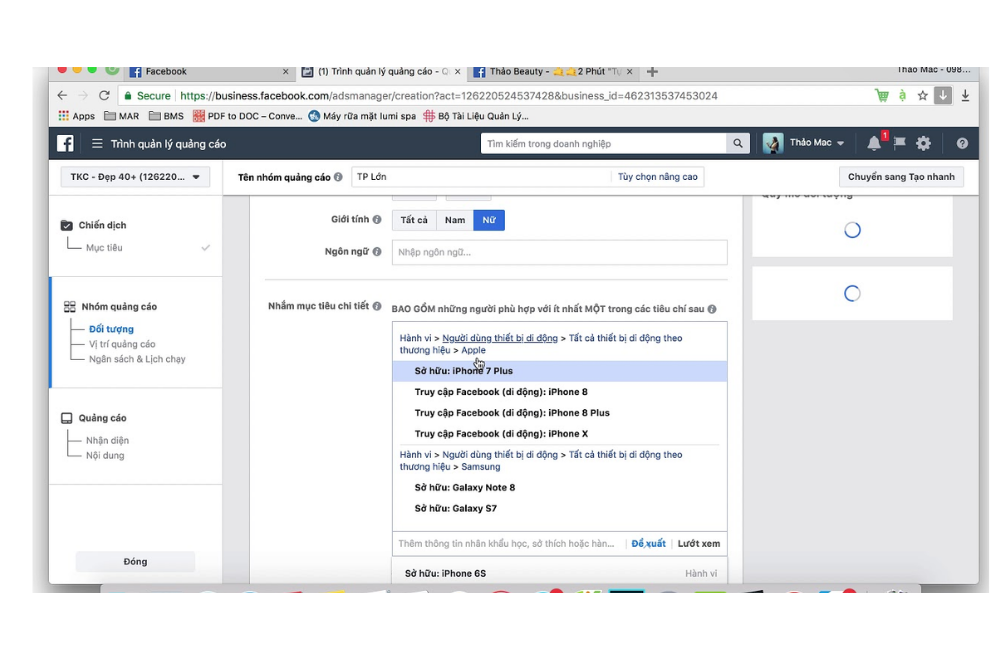Click the Ngôn ngữ input field

tap(559, 252)
